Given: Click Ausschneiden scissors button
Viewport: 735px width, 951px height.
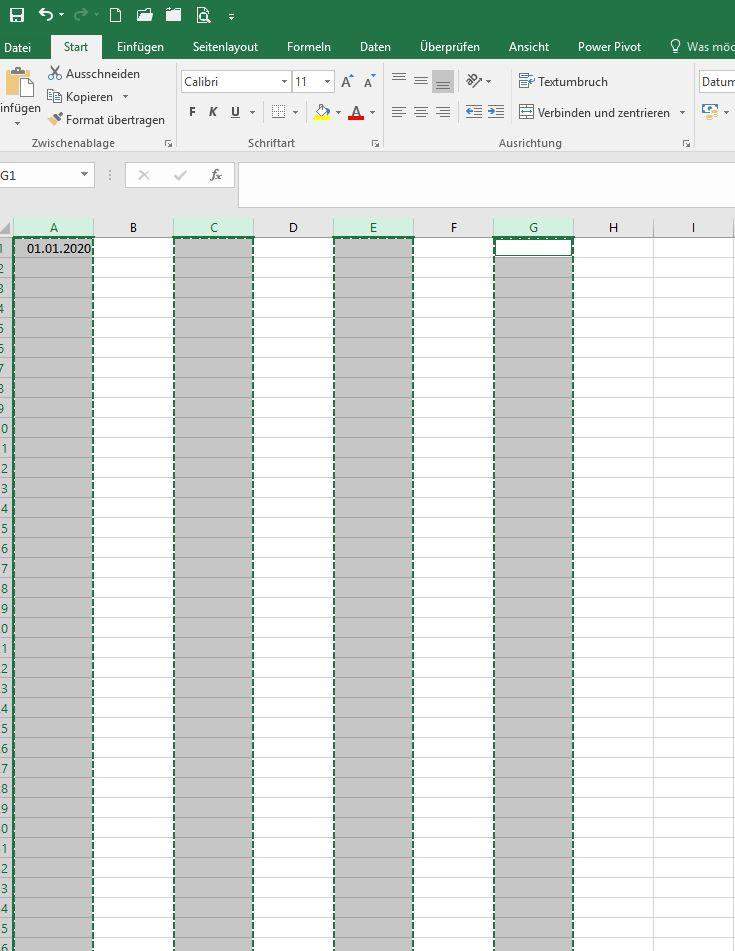Looking at the screenshot, I should tap(94, 74).
